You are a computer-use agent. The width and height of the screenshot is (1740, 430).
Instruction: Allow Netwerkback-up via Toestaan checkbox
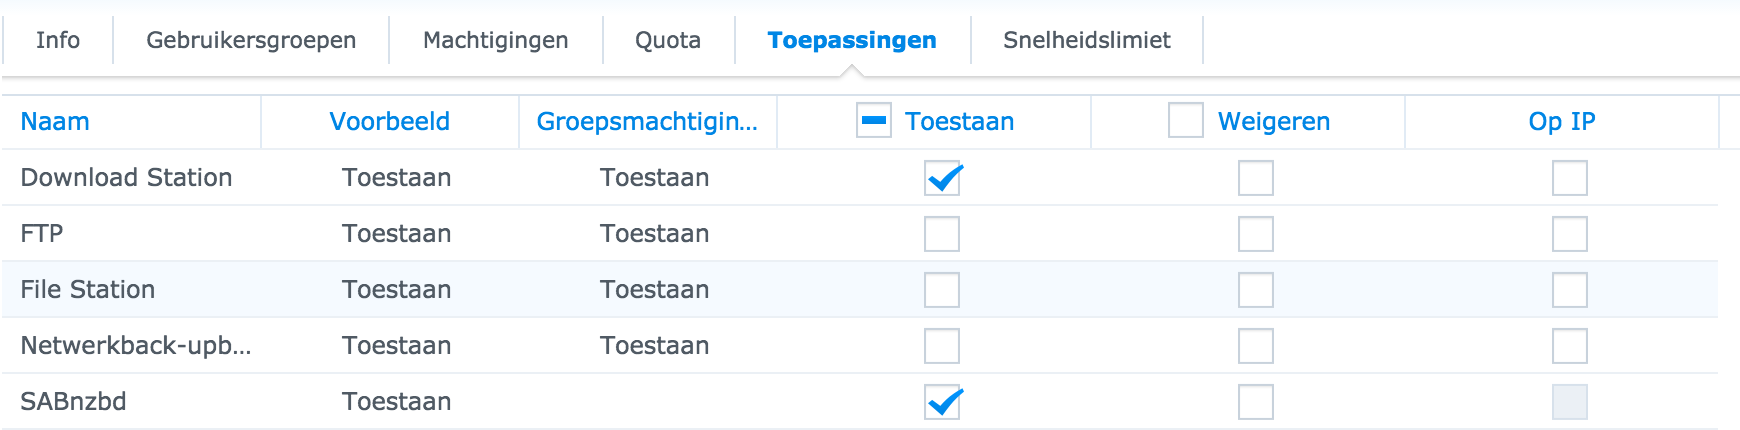tap(942, 346)
